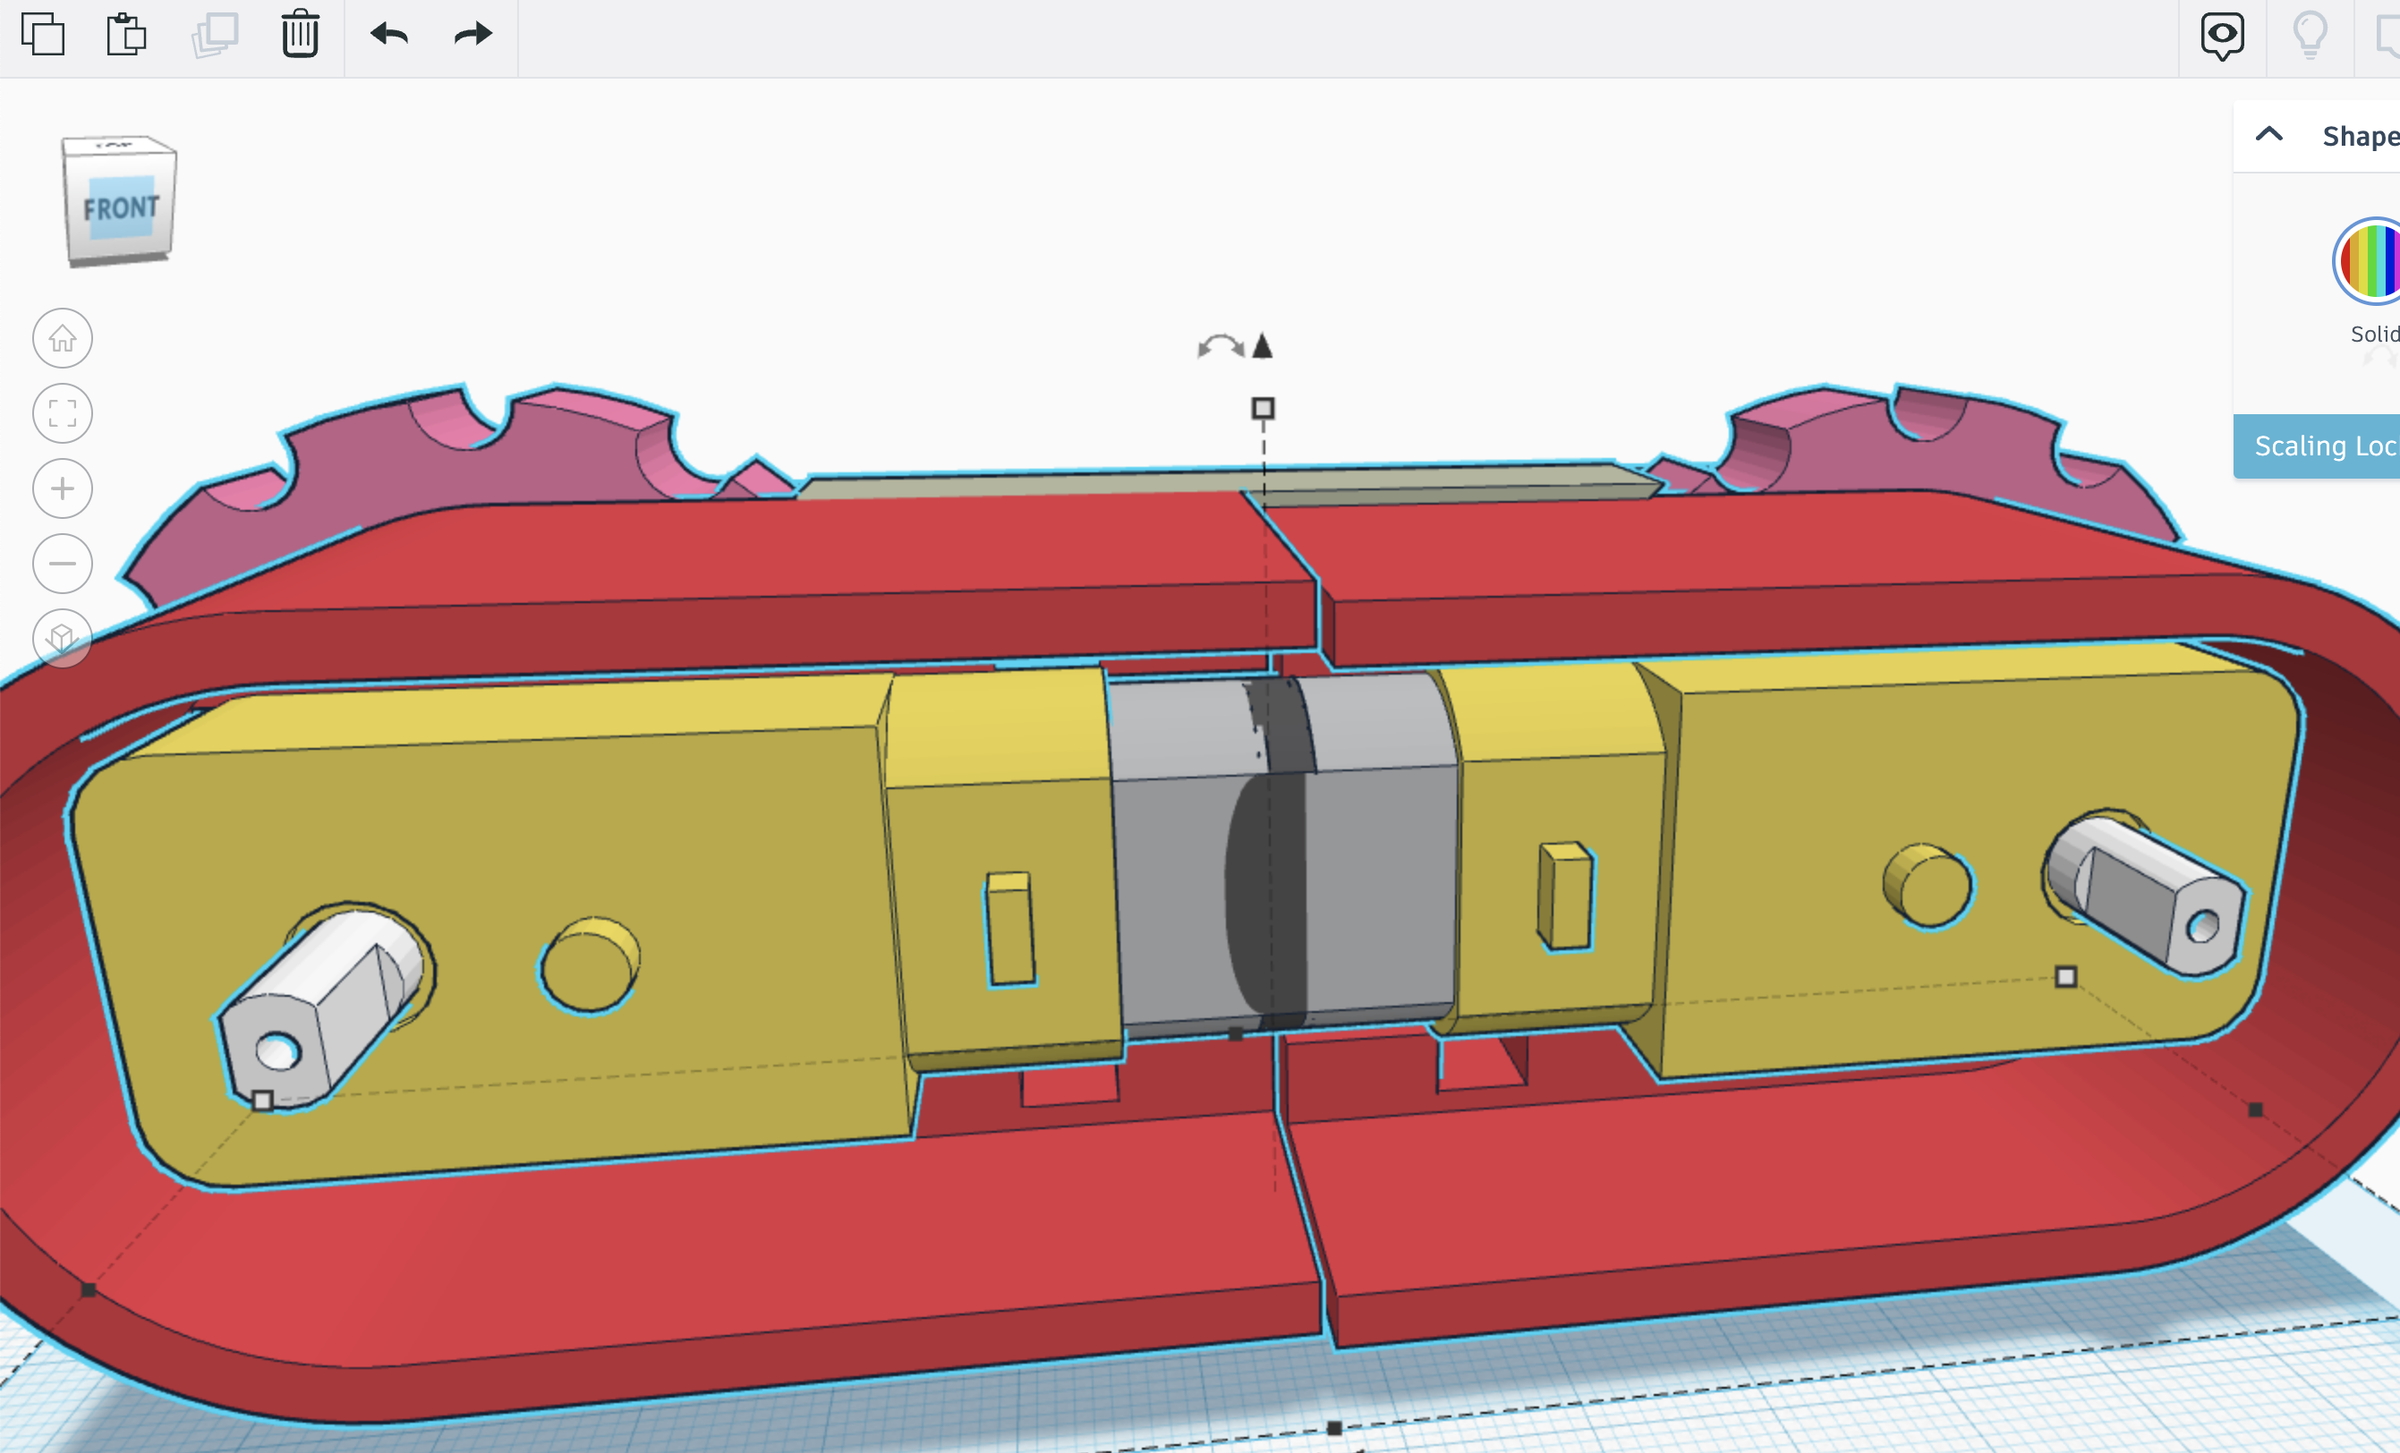The image size is (2400, 1453).
Task: Undo the last action
Action: pyautogui.click(x=389, y=35)
